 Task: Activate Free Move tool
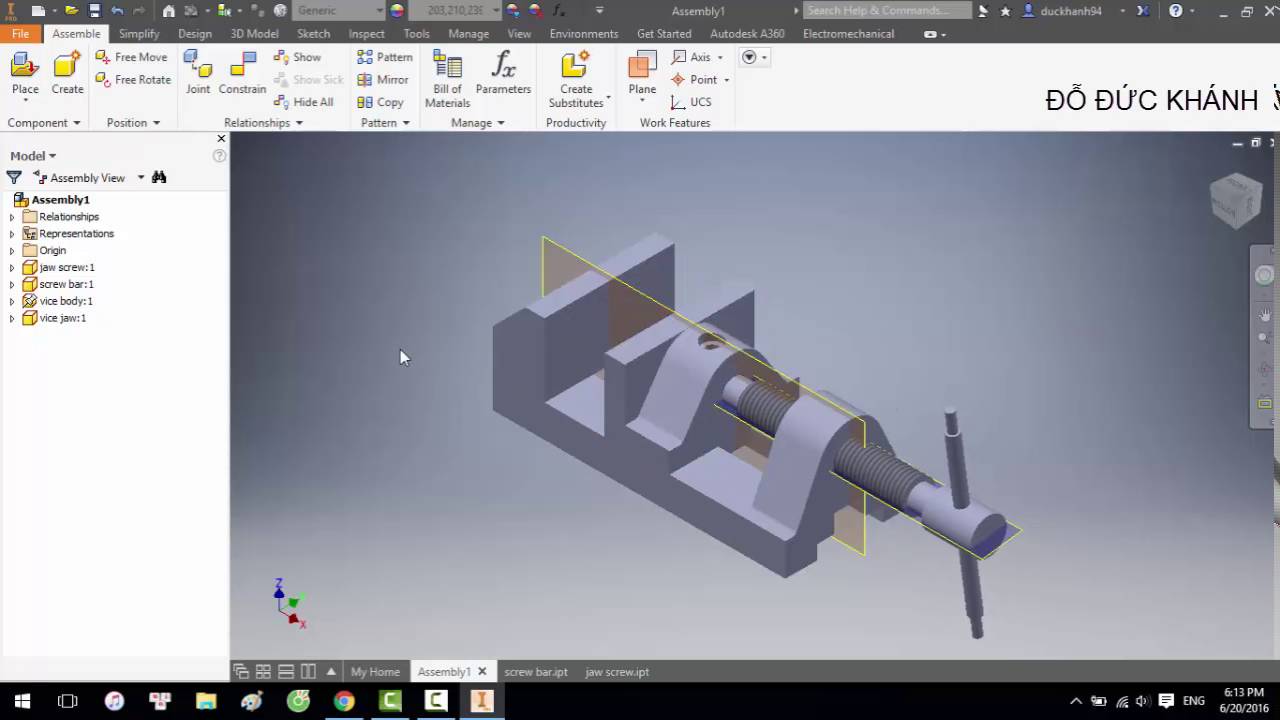pos(131,57)
